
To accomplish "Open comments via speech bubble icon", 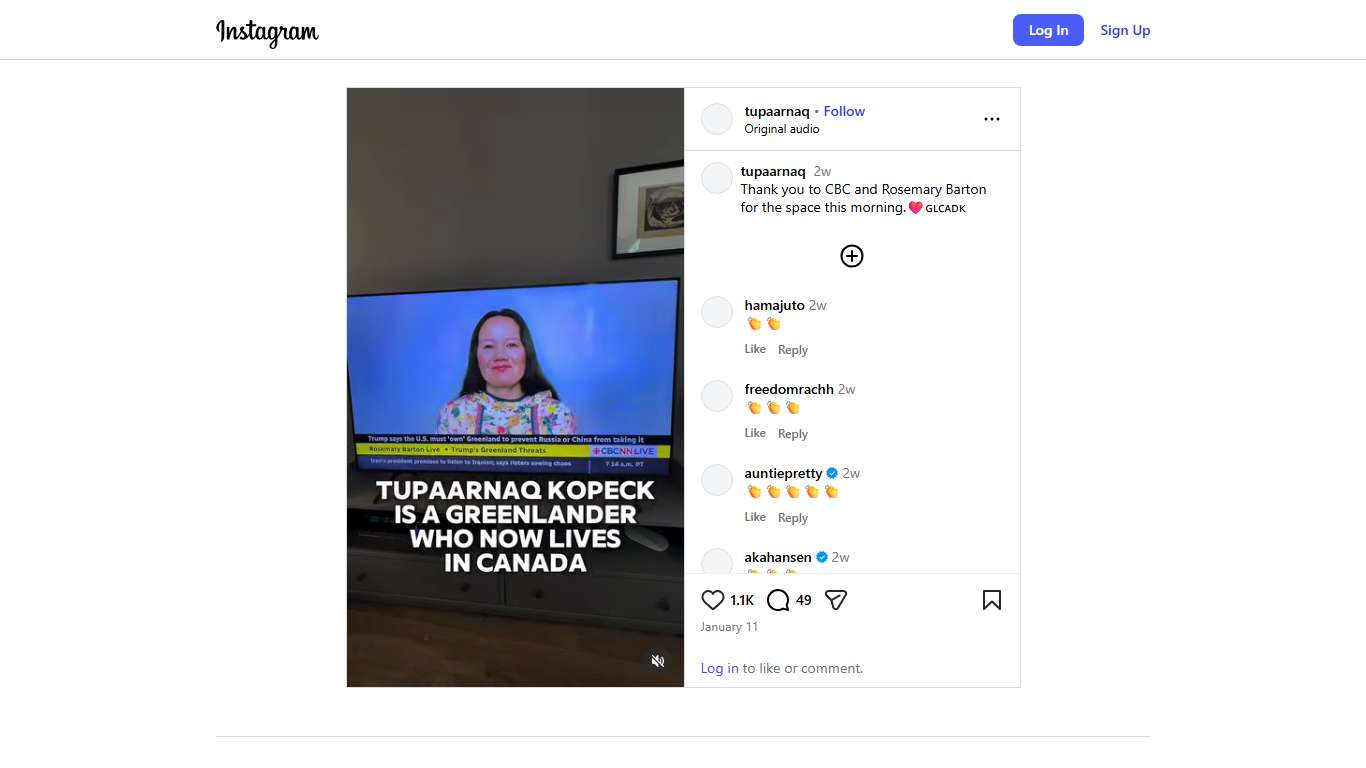I will click(x=778, y=600).
